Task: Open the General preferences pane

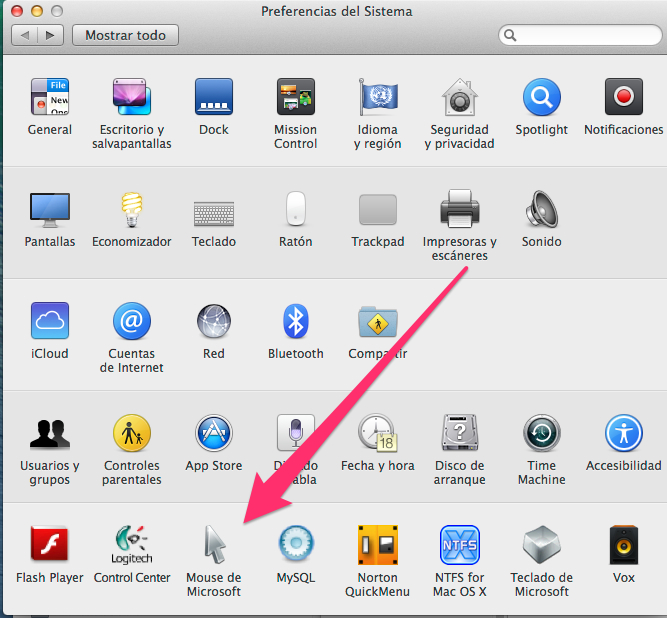Action: coord(50,97)
